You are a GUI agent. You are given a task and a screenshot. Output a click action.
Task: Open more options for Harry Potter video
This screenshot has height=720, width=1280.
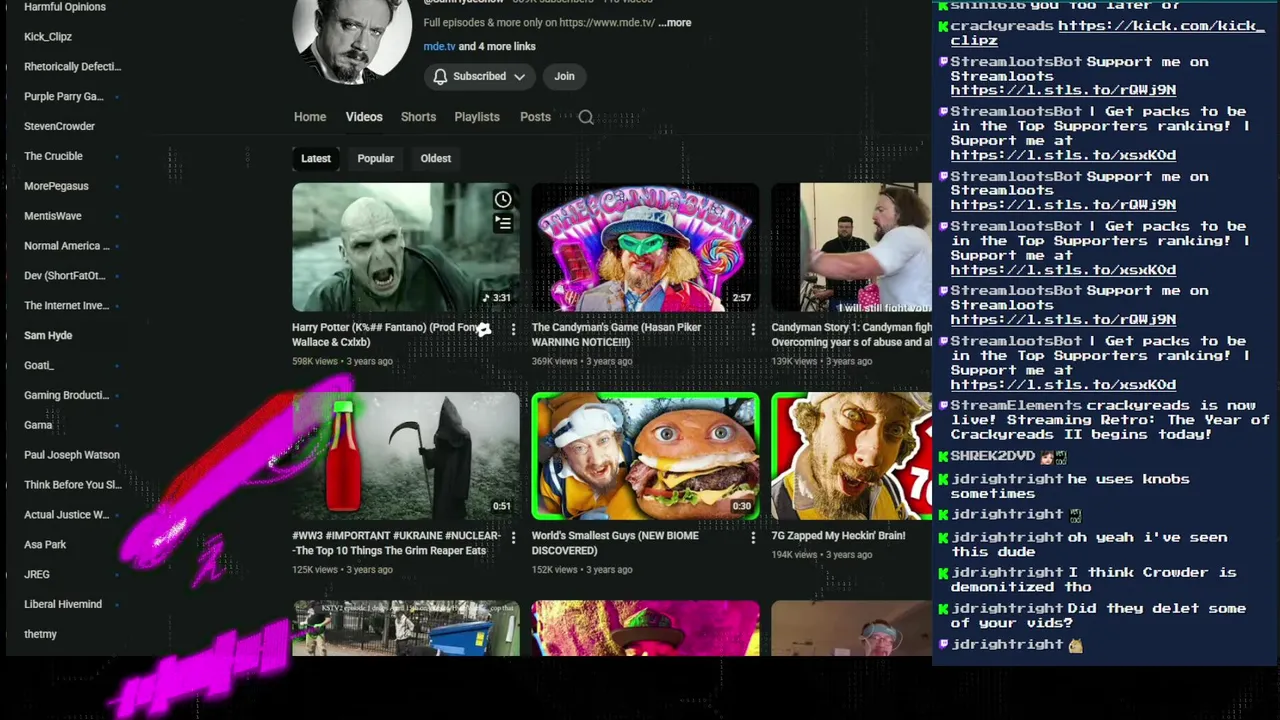513,329
